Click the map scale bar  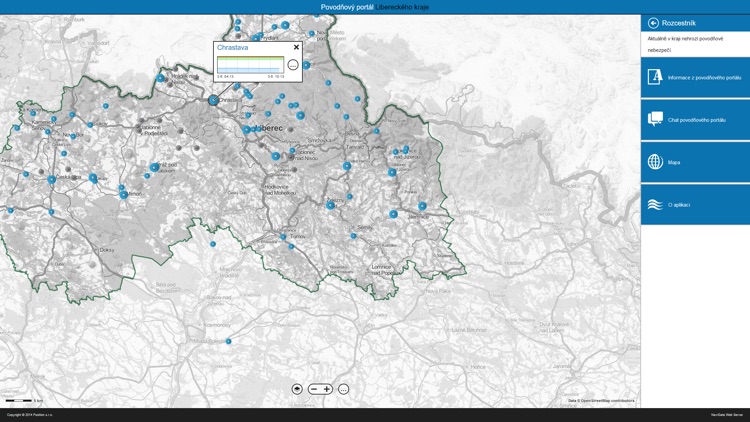pyautogui.click(x=19, y=400)
